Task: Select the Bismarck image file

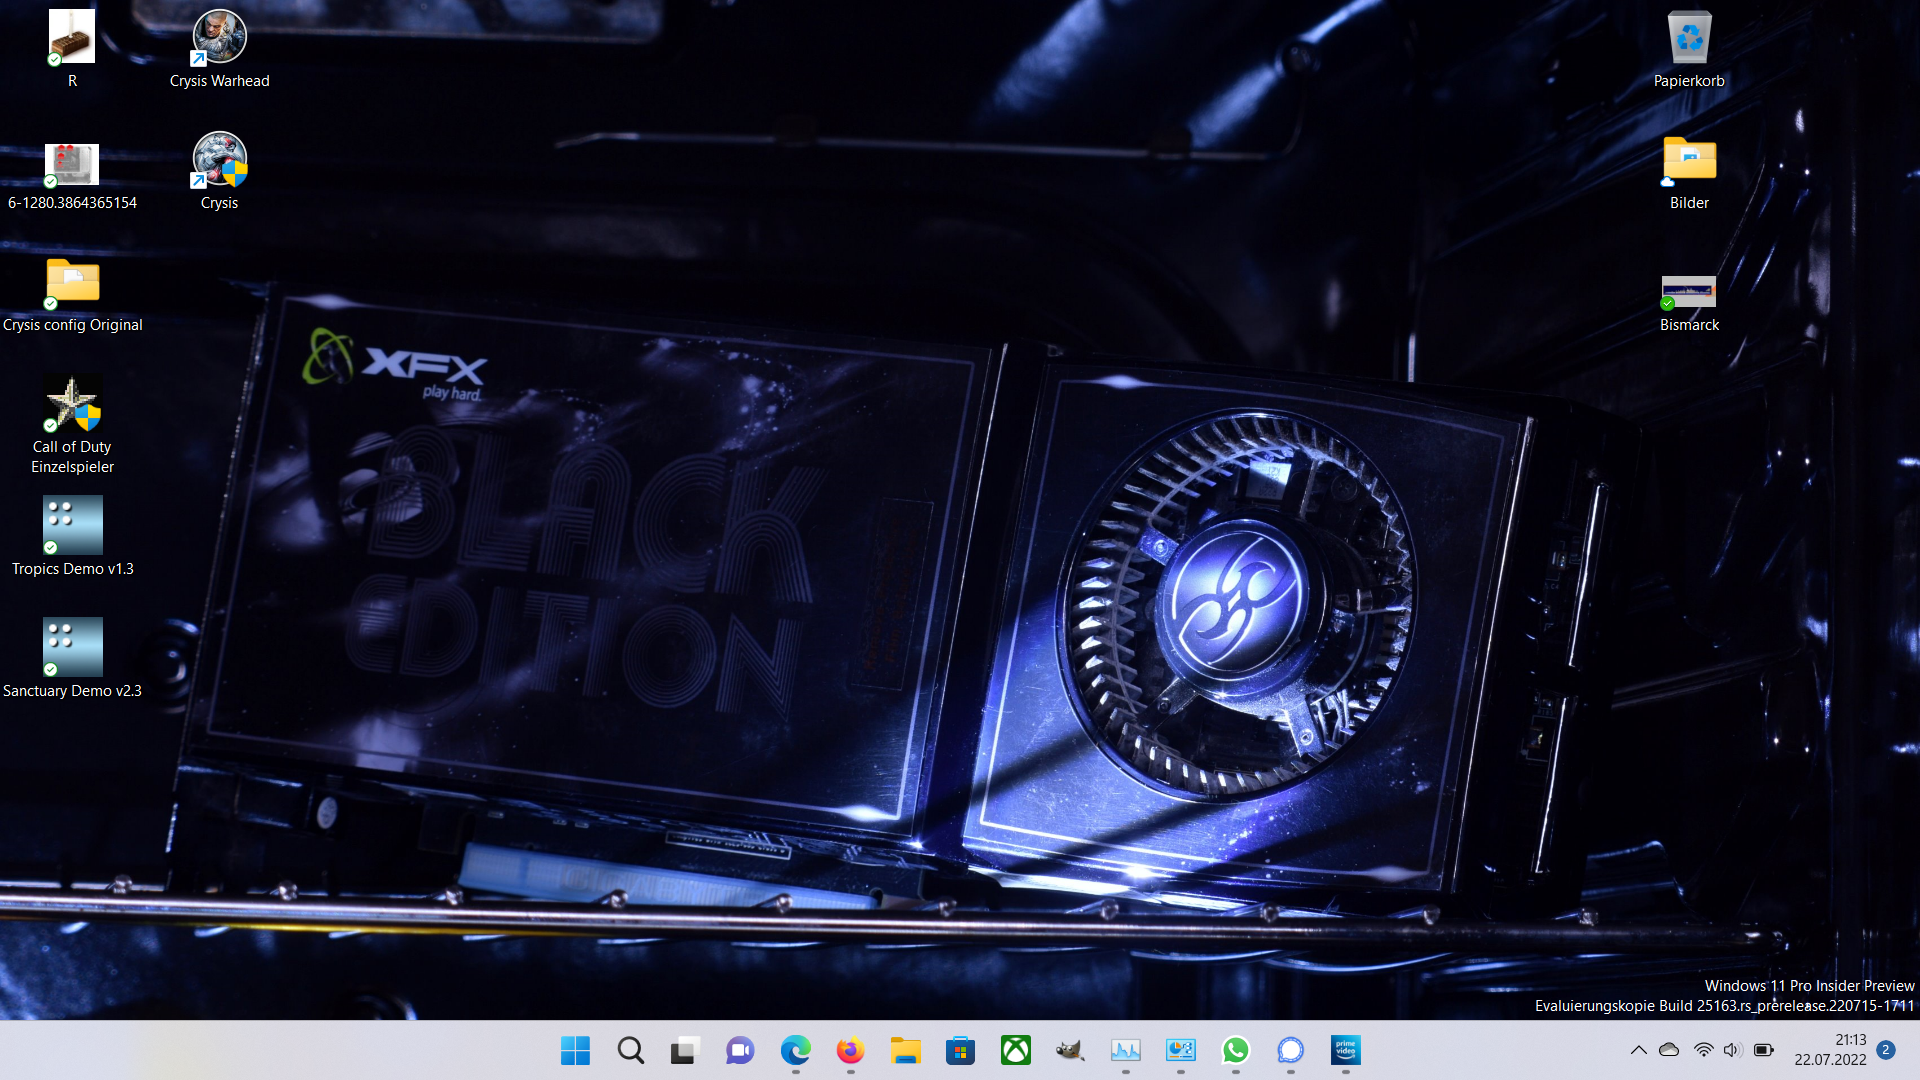Action: [x=1689, y=293]
